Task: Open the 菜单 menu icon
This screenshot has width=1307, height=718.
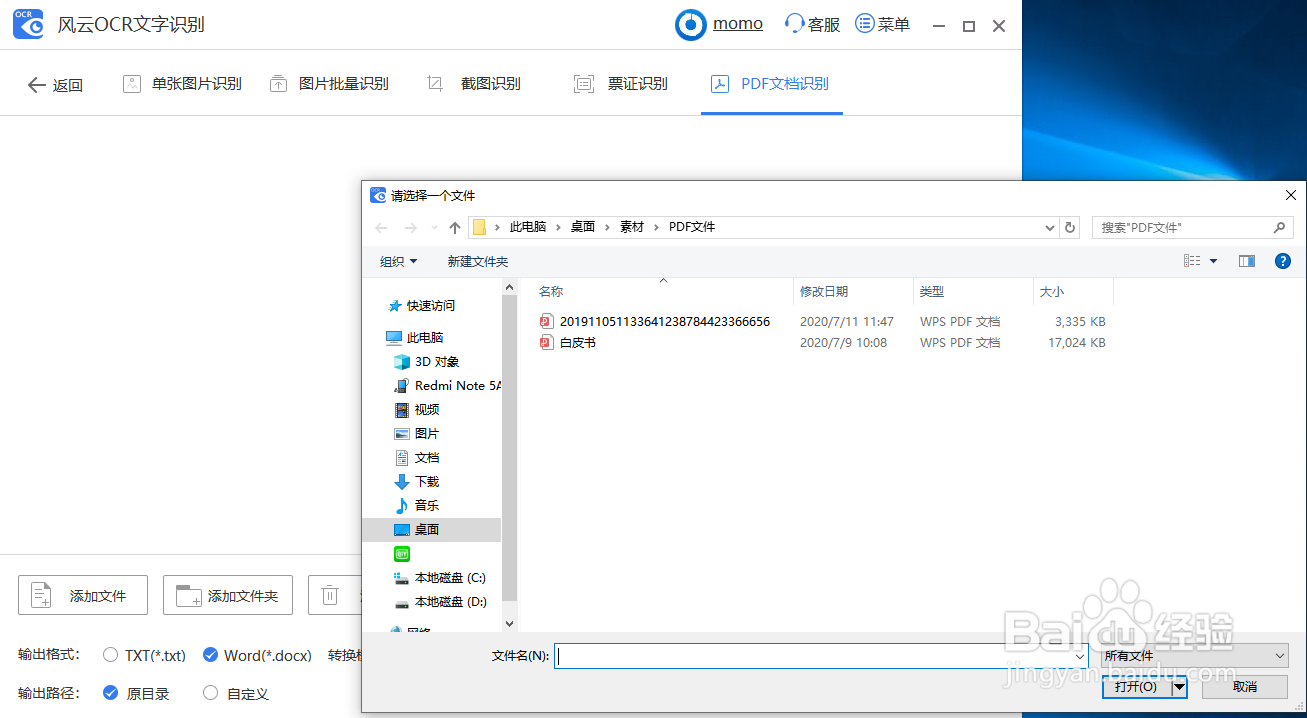Action: (865, 24)
